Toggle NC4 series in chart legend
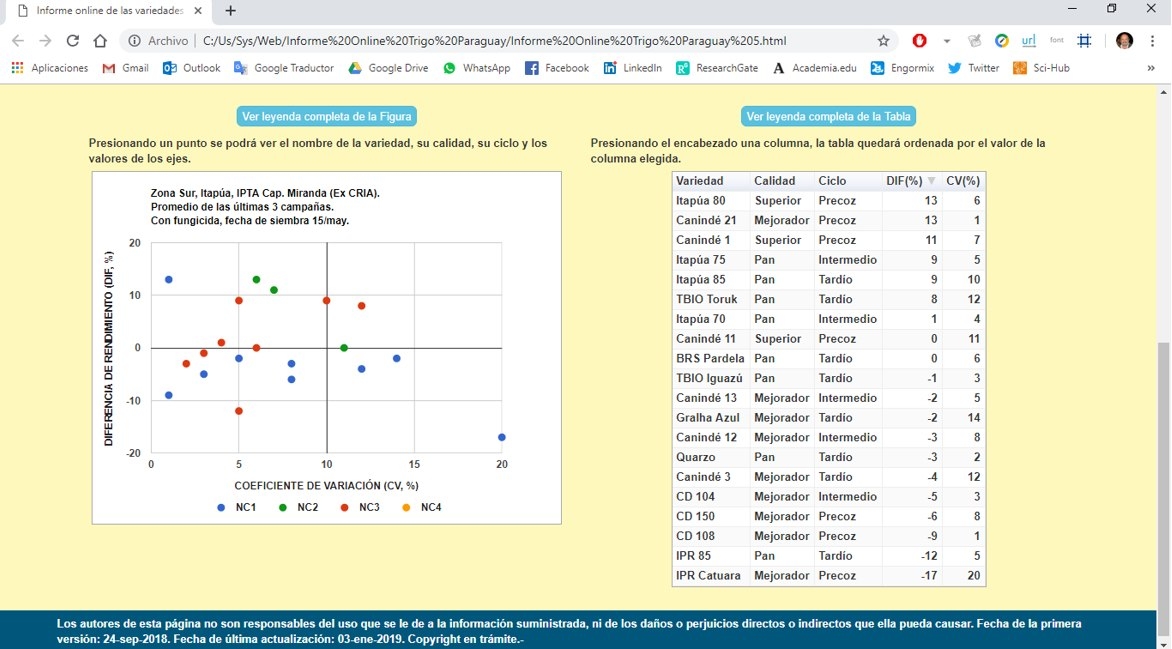 tap(422, 508)
